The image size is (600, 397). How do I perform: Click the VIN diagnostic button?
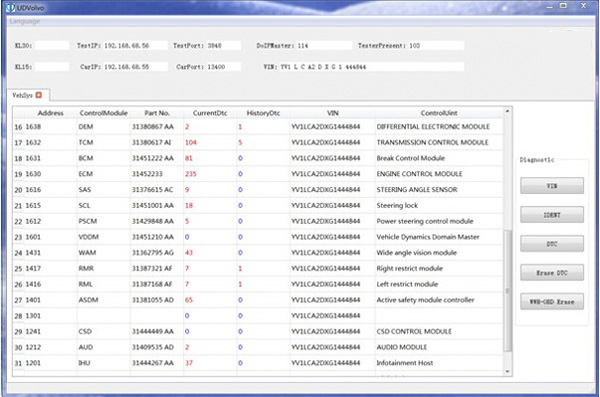coord(552,186)
